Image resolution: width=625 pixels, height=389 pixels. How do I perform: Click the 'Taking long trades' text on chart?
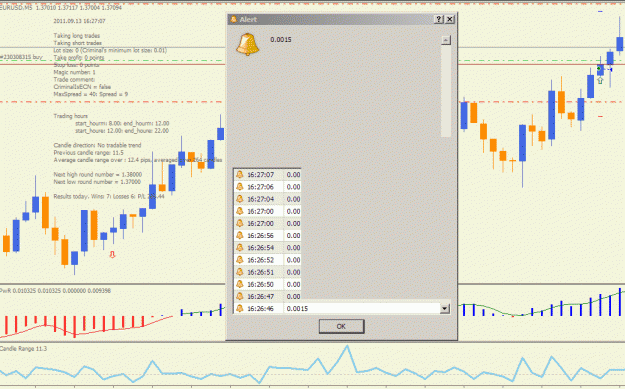coord(77,35)
